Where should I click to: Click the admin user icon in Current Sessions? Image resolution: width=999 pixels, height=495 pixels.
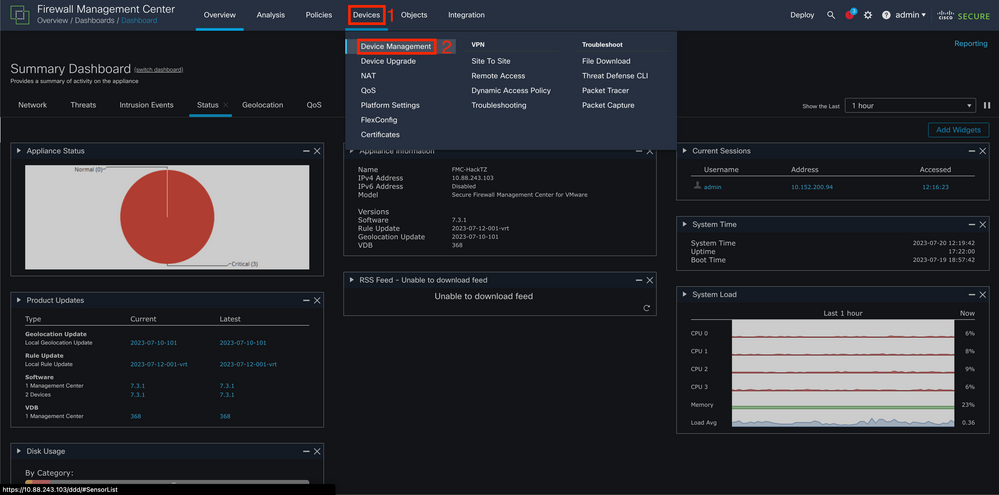[x=698, y=187]
